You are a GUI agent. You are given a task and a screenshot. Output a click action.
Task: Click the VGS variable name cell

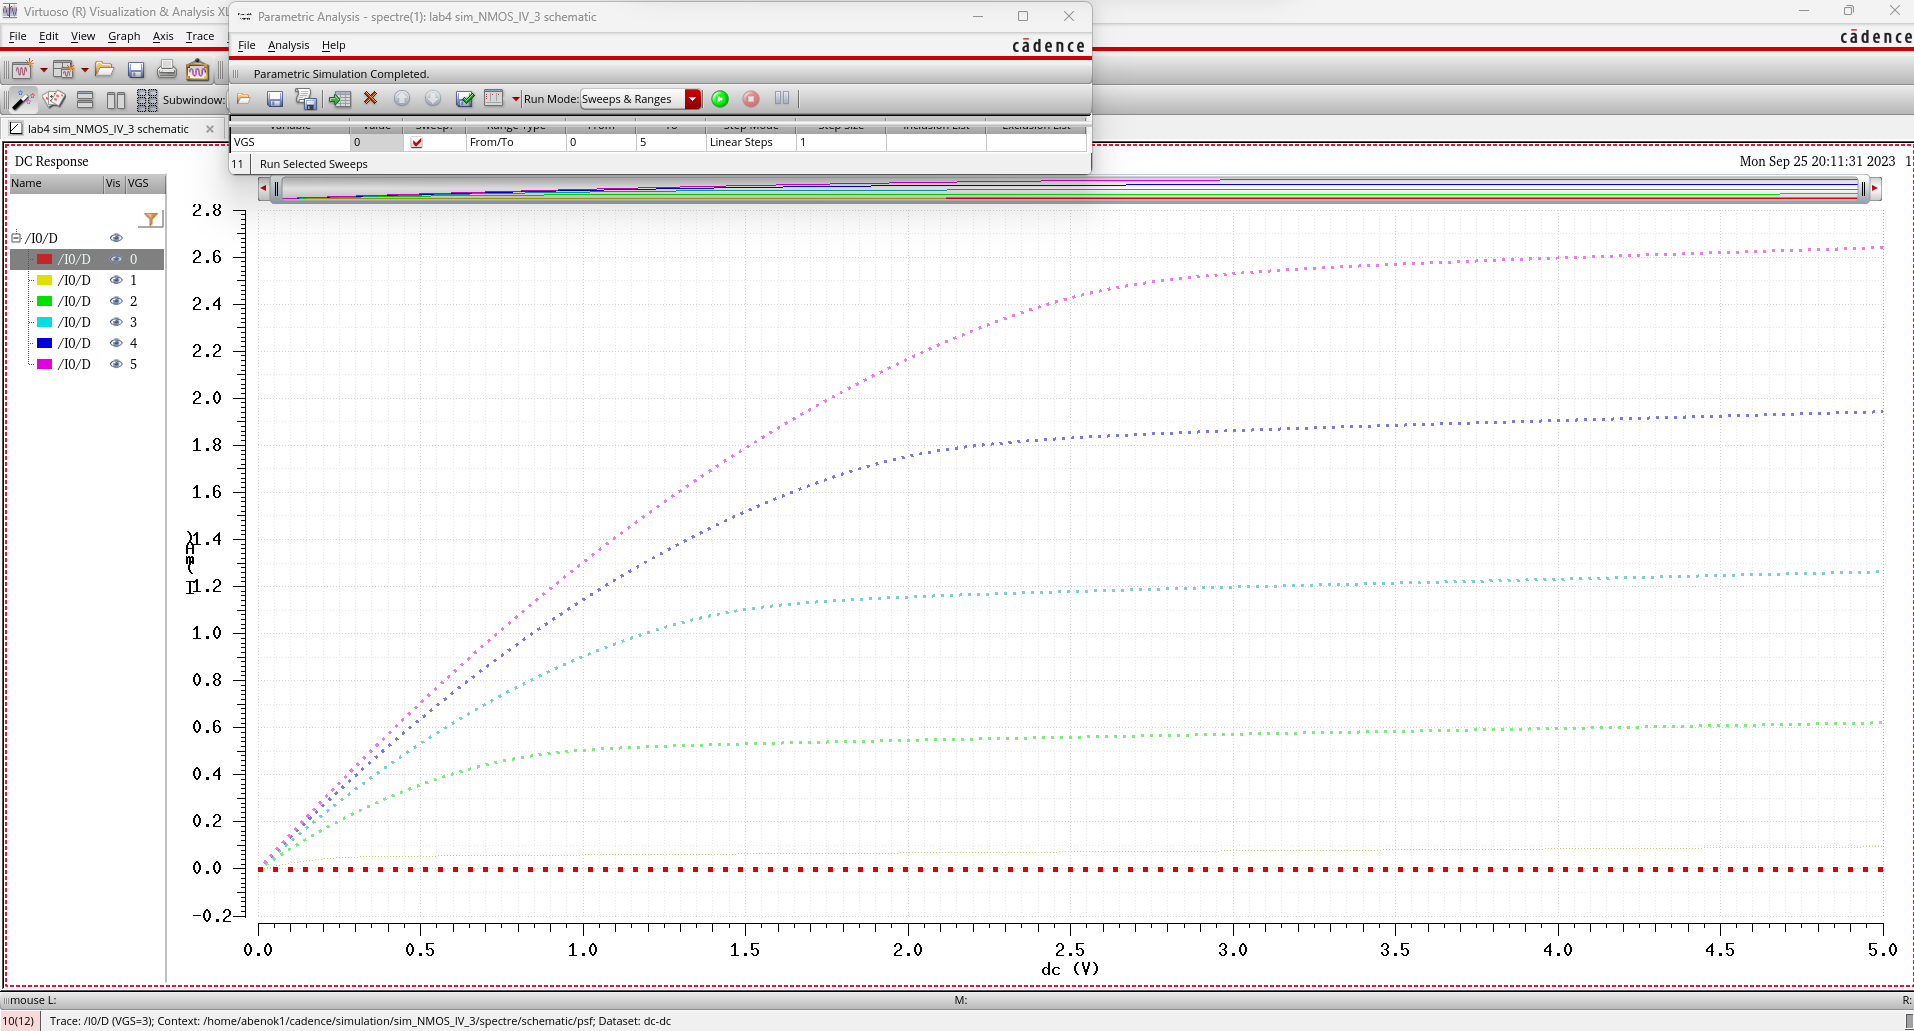pos(290,143)
